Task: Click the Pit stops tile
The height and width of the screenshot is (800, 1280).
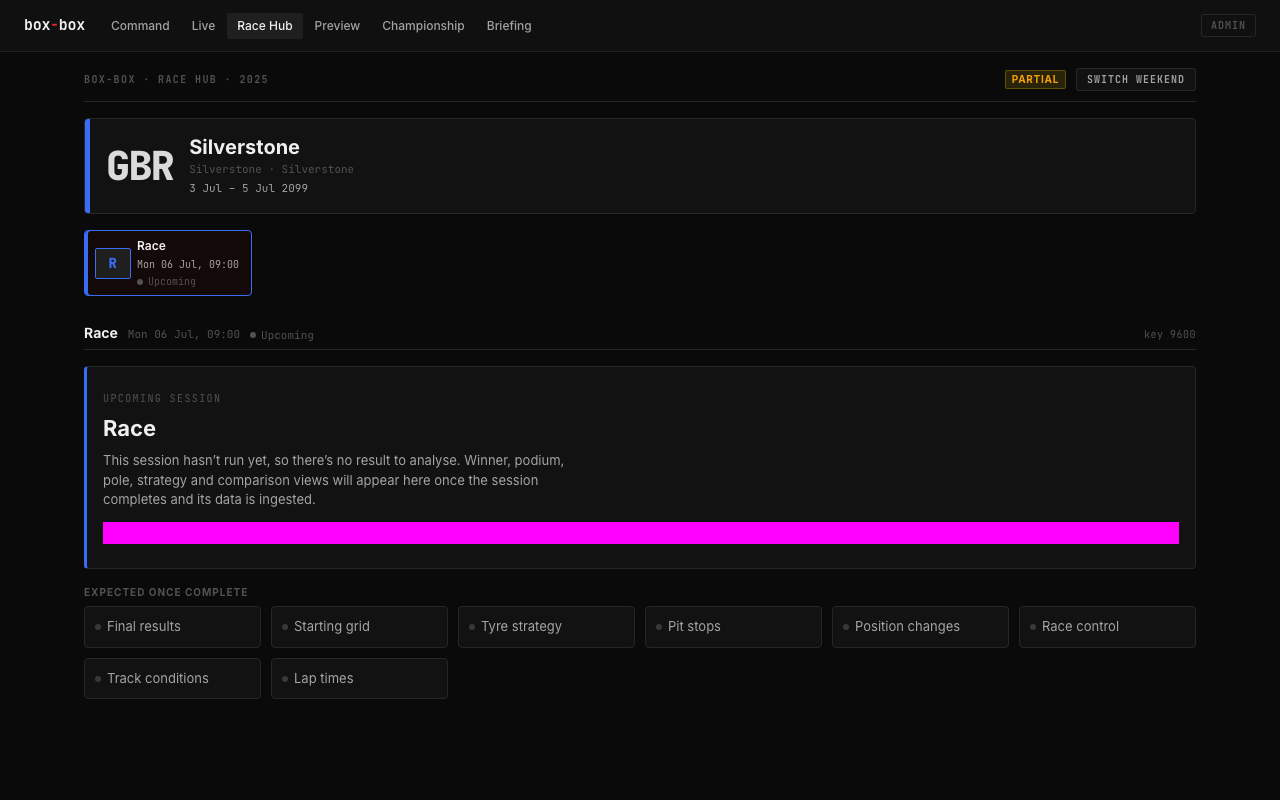Action: 733,627
